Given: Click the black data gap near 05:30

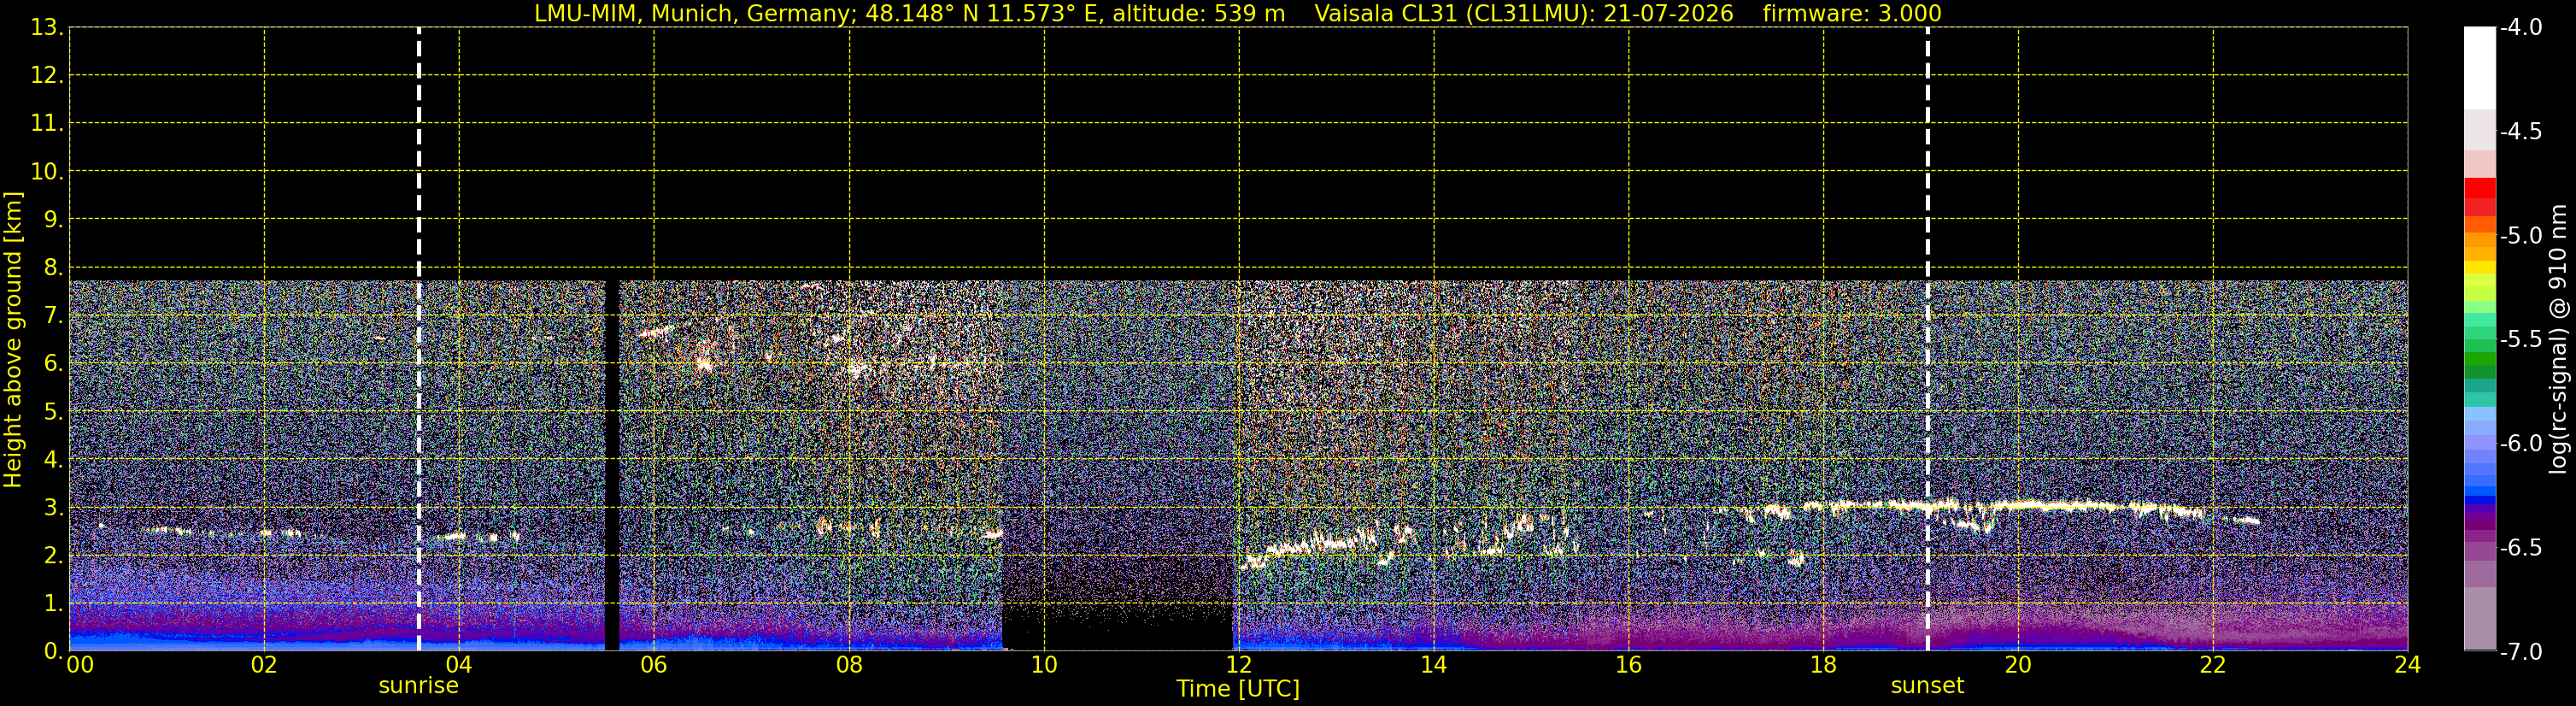Looking at the screenshot, I should (612, 465).
